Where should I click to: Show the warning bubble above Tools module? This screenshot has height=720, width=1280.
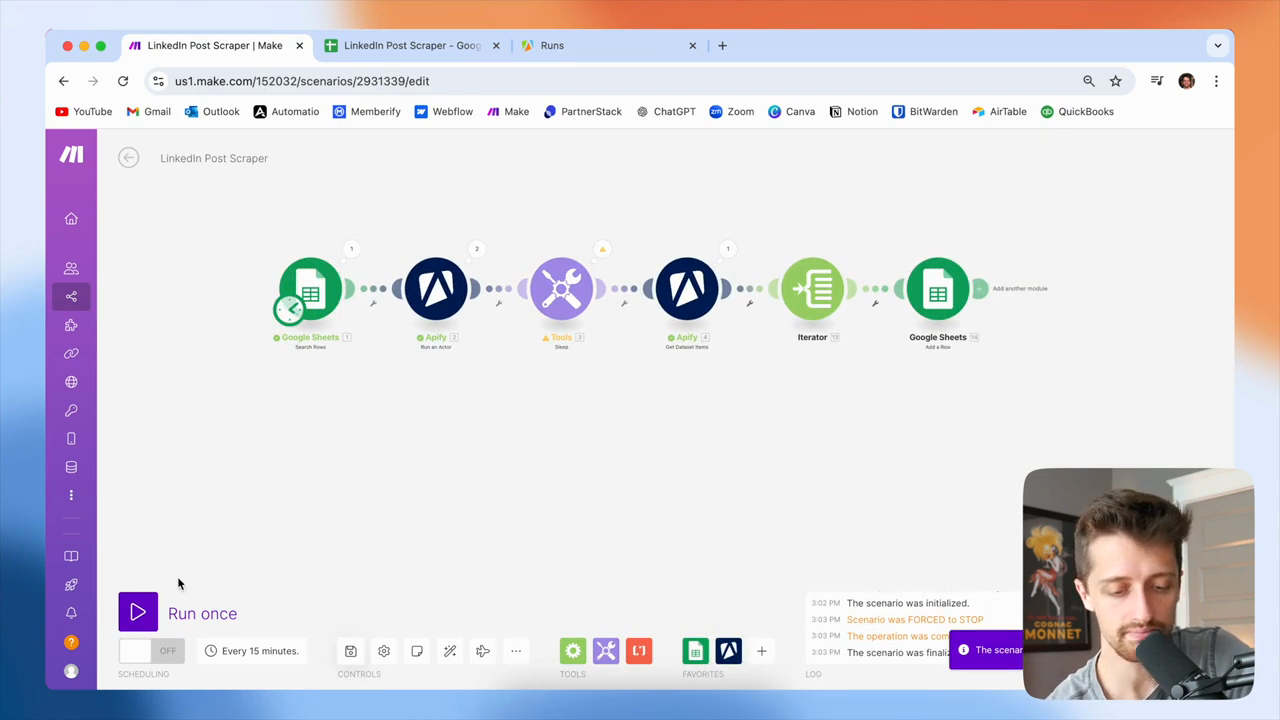click(602, 249)
